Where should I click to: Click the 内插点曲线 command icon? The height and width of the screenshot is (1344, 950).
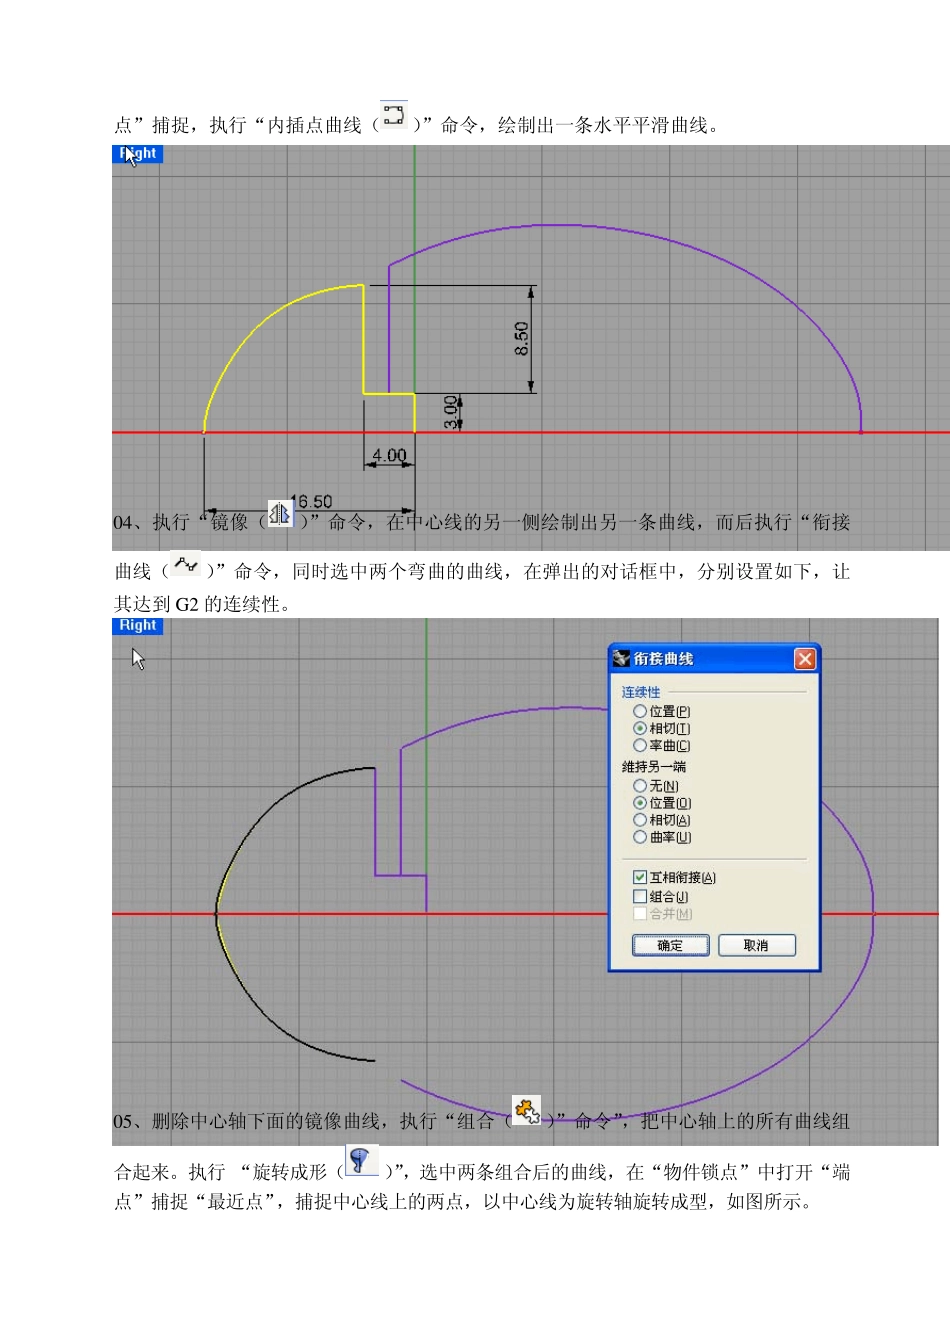click(394, 115)
